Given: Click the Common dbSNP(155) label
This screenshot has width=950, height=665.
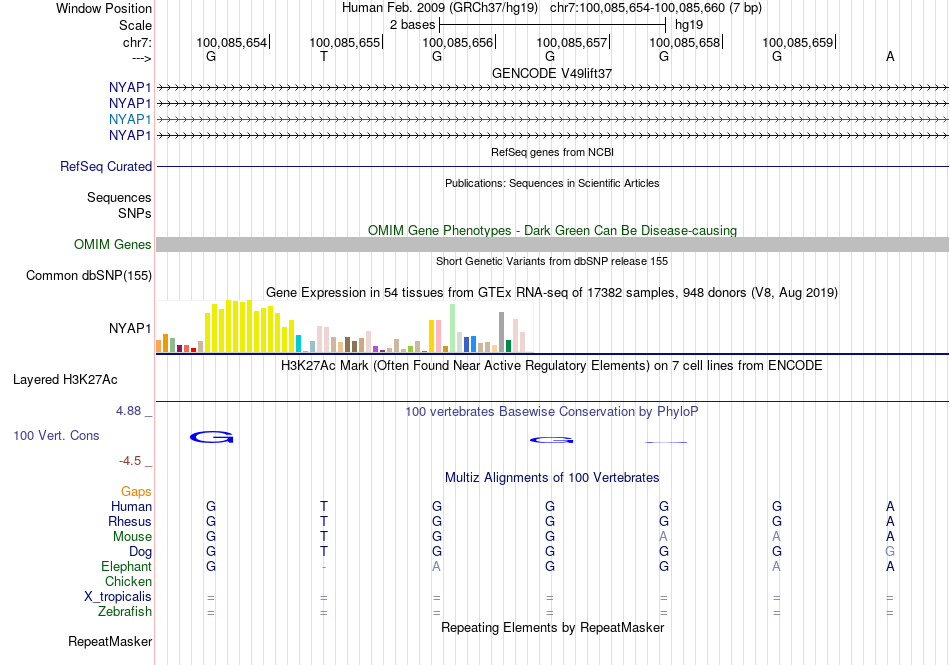Looking at the screenshot, I should point(88,276).
